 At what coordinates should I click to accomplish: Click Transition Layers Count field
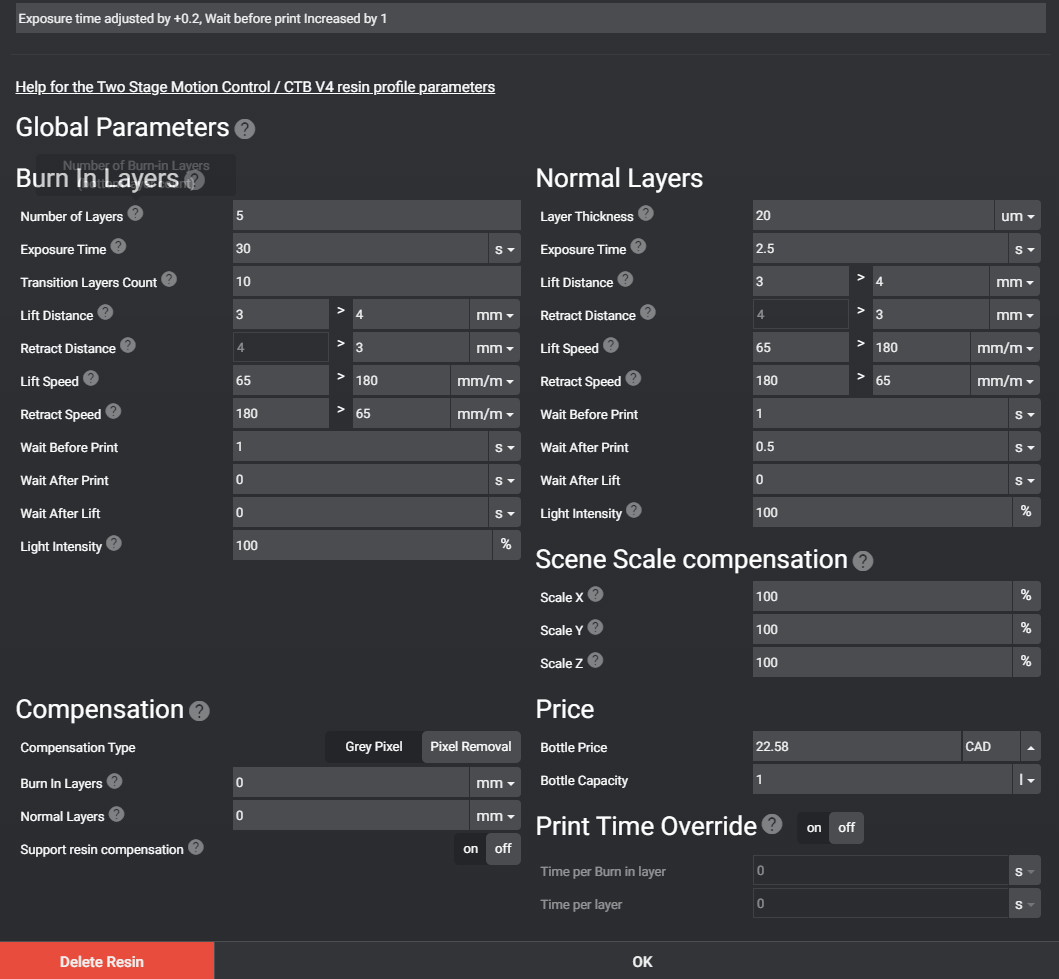376,282
